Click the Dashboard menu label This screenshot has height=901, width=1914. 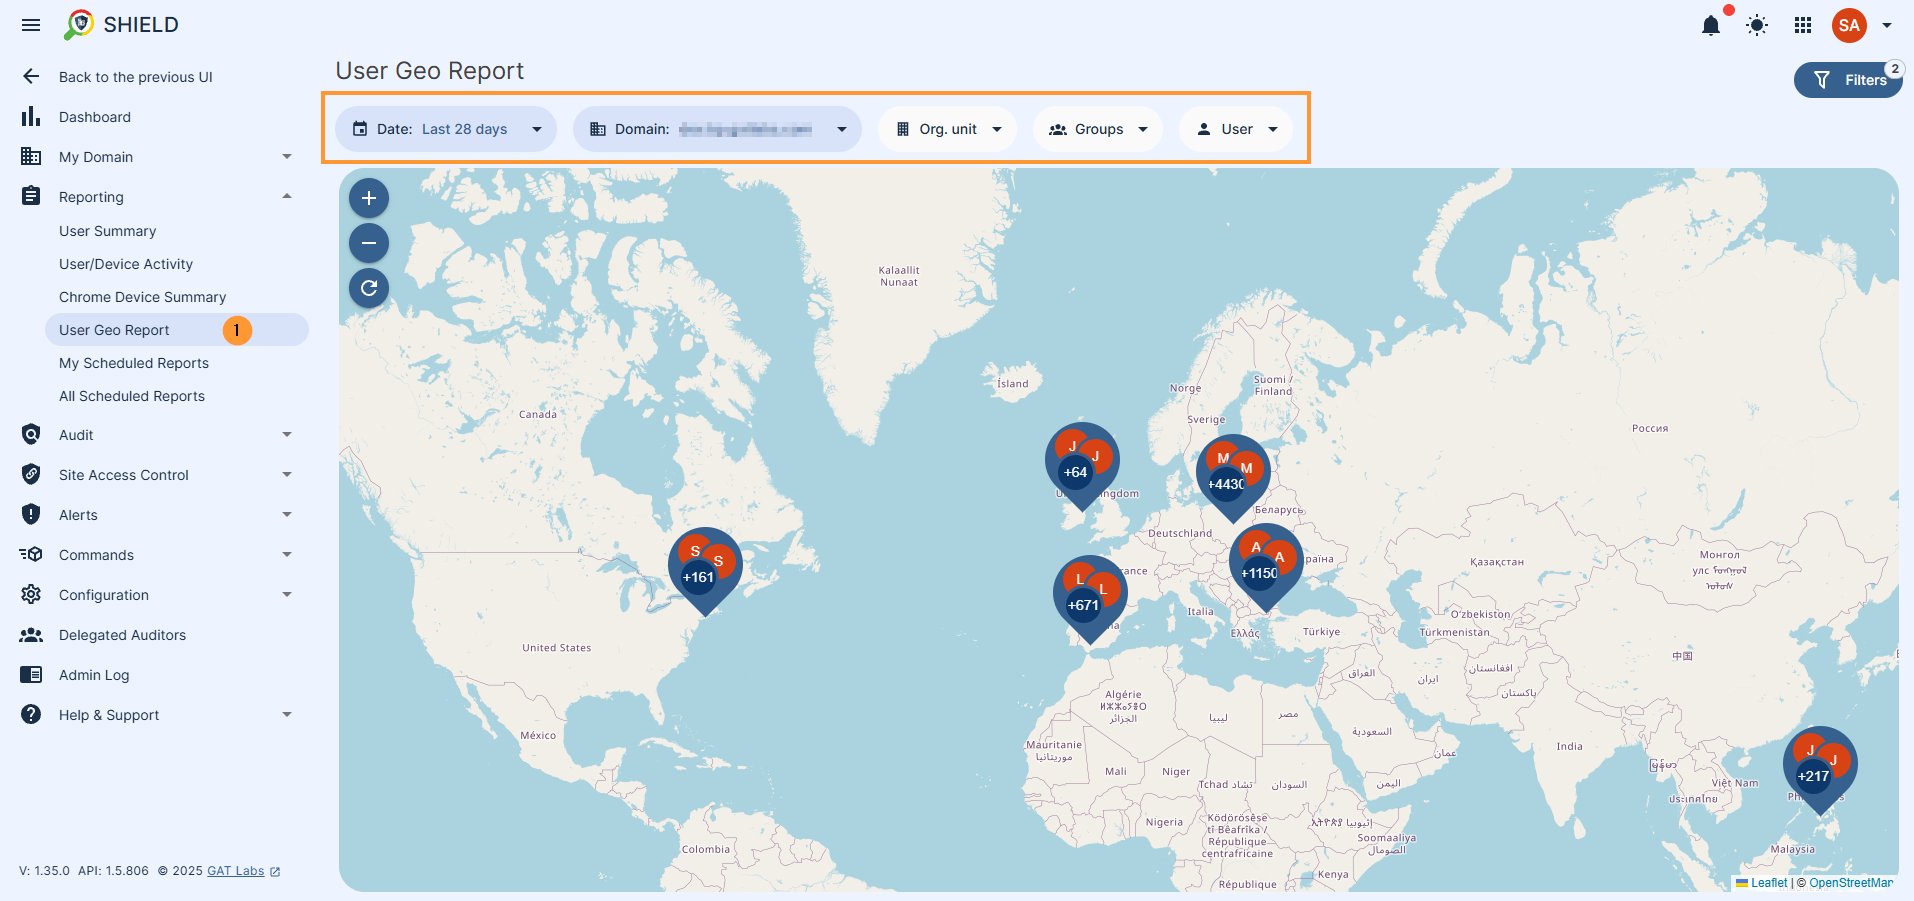(x=95, y=117)
